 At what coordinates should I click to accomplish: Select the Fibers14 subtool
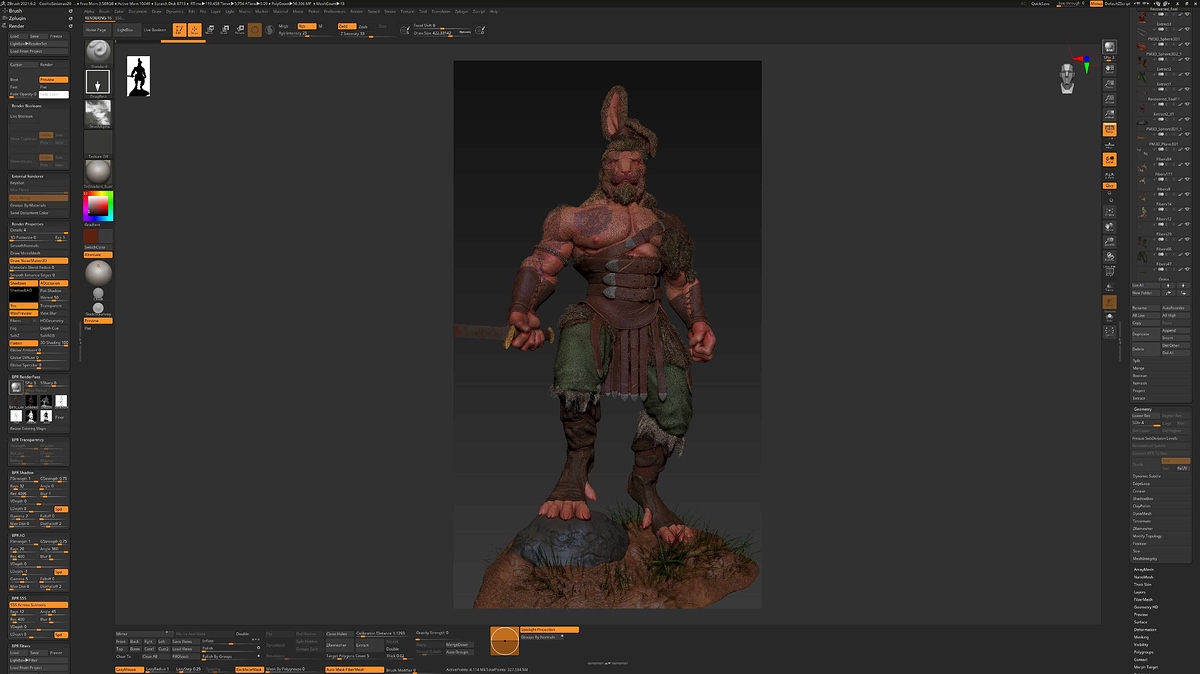(1165, 203)
